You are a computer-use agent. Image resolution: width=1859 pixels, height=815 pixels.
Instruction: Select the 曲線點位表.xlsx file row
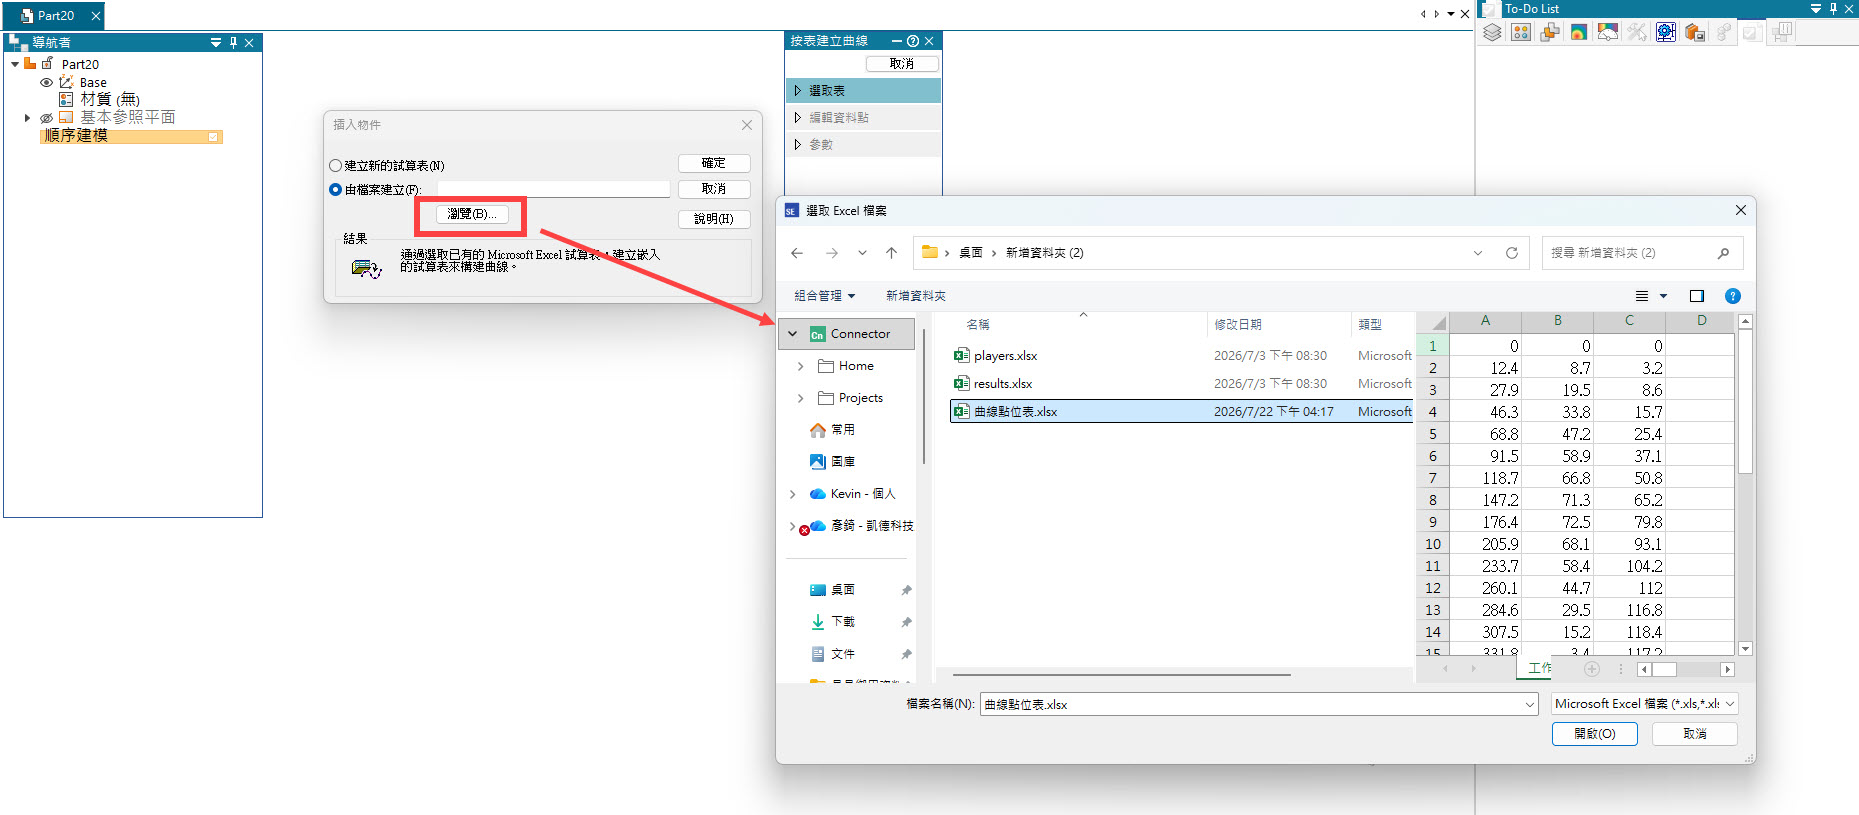[x=1181, y=411]
